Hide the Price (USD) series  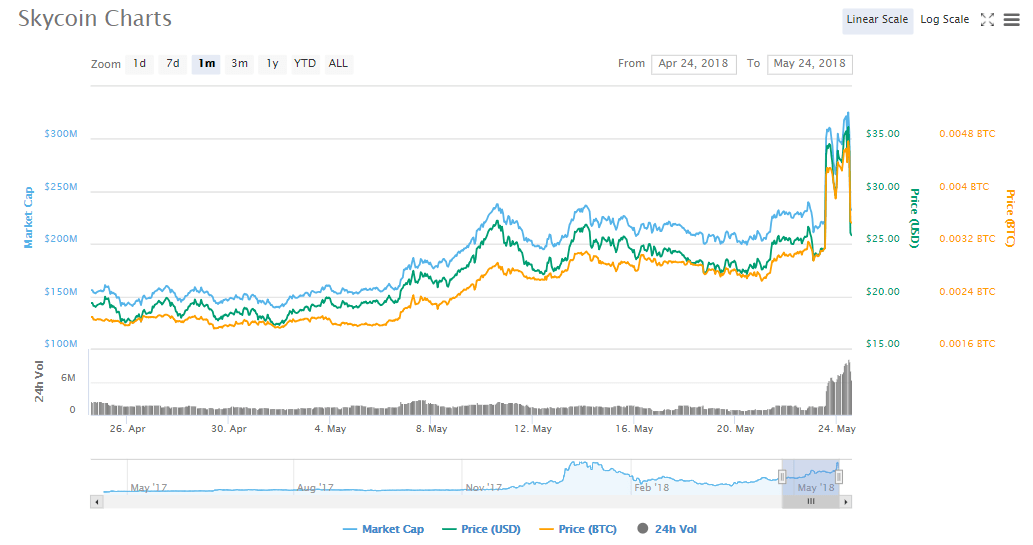click(480, 529)
